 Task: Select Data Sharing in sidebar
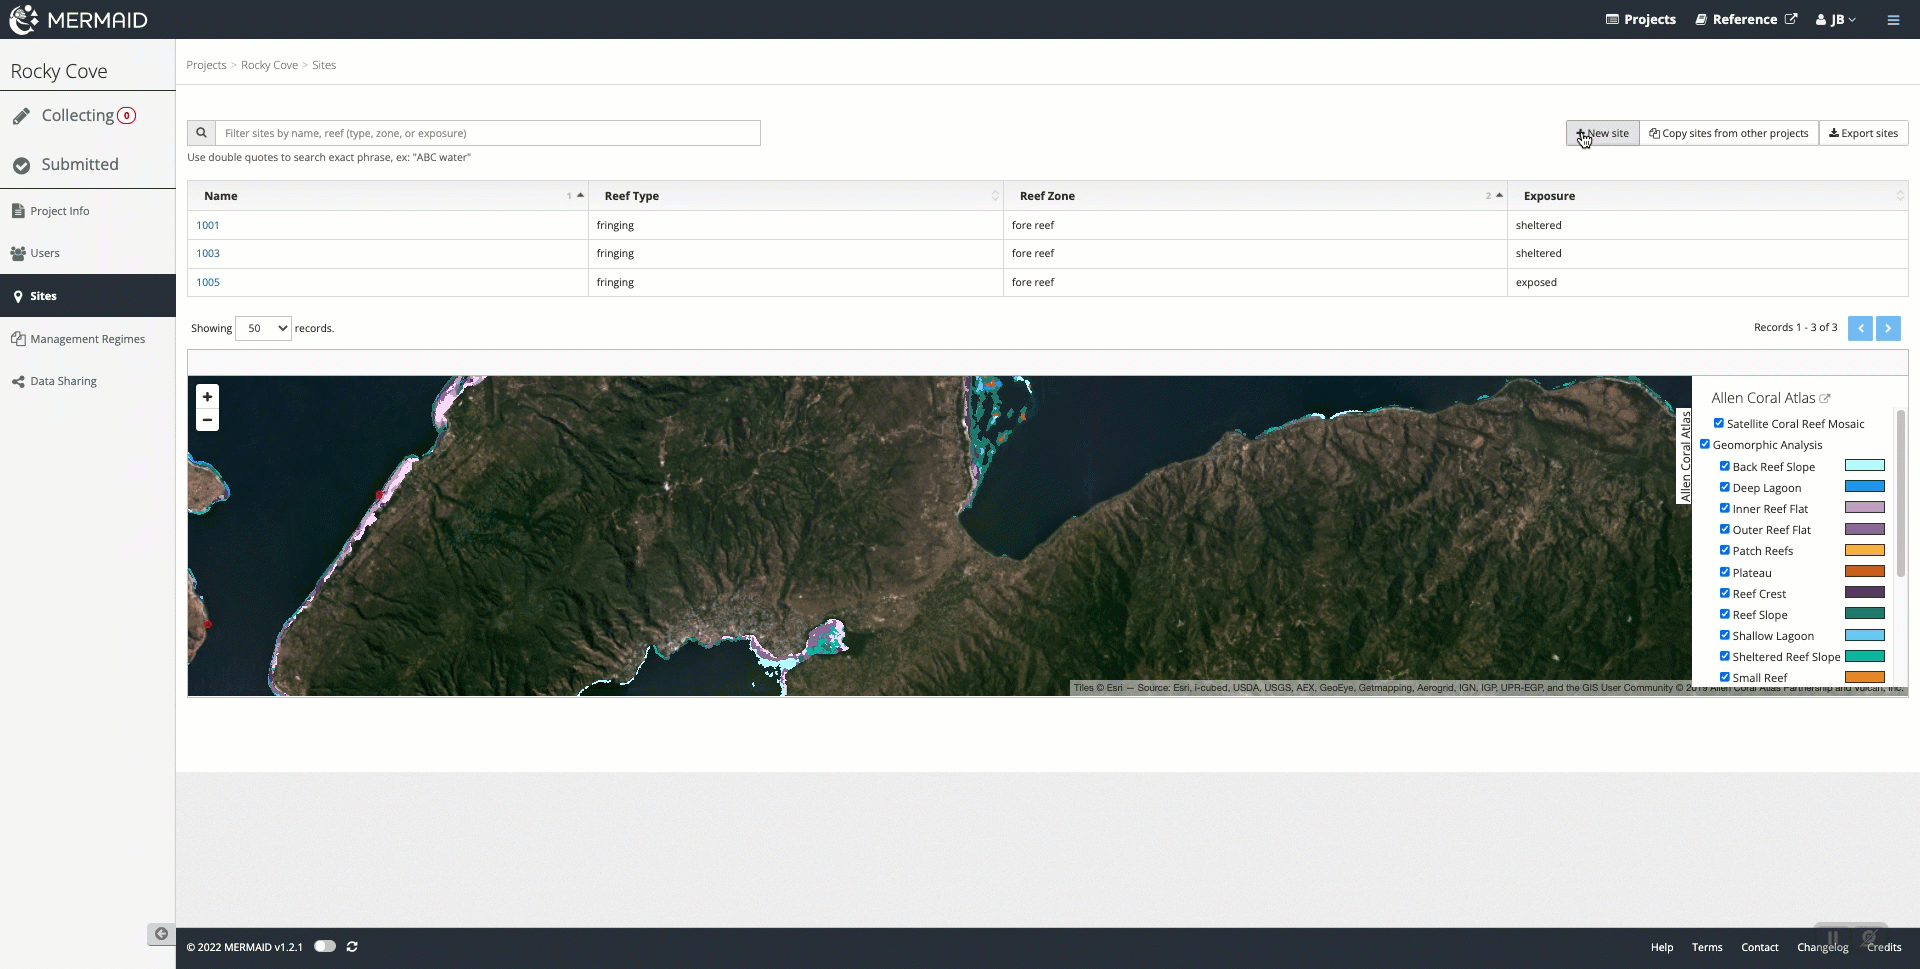tap(63, 381)
